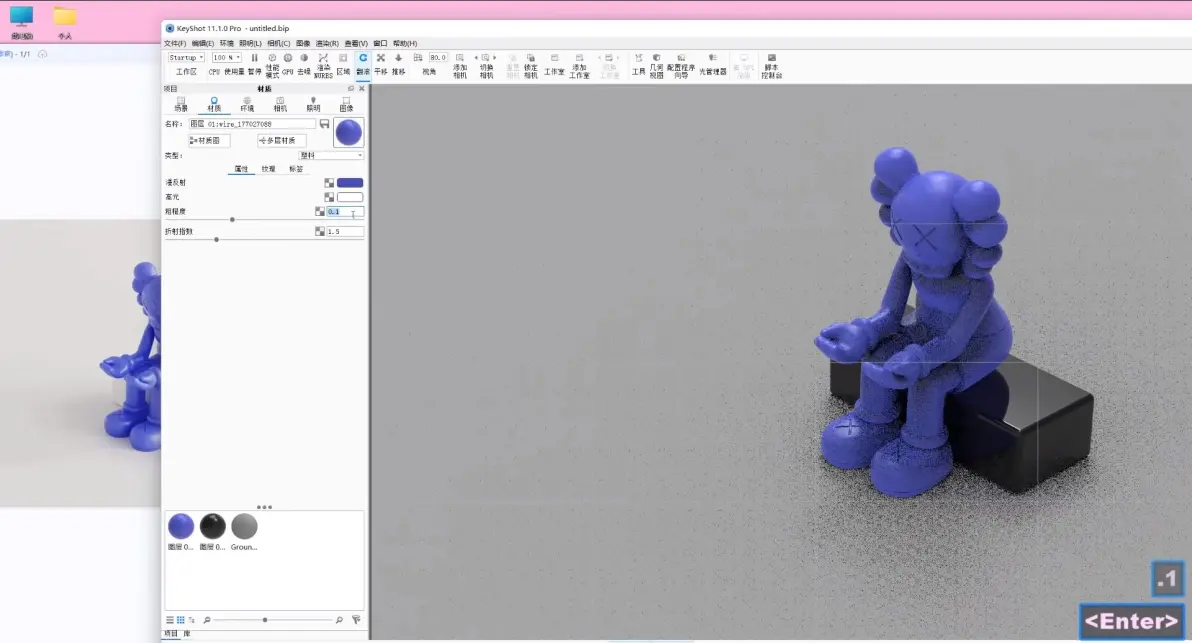Switch to the 标签 (Labels) material sub-tab
The width and height of the screenshot is (1192, 643).
(x=296, y=169)
